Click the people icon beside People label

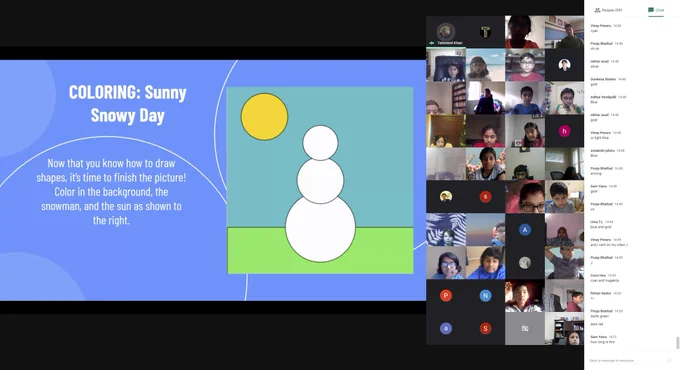pos(597,10)
